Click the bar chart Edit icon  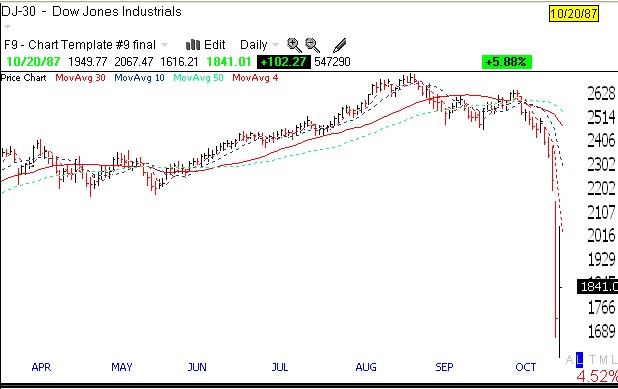[193, 45]
